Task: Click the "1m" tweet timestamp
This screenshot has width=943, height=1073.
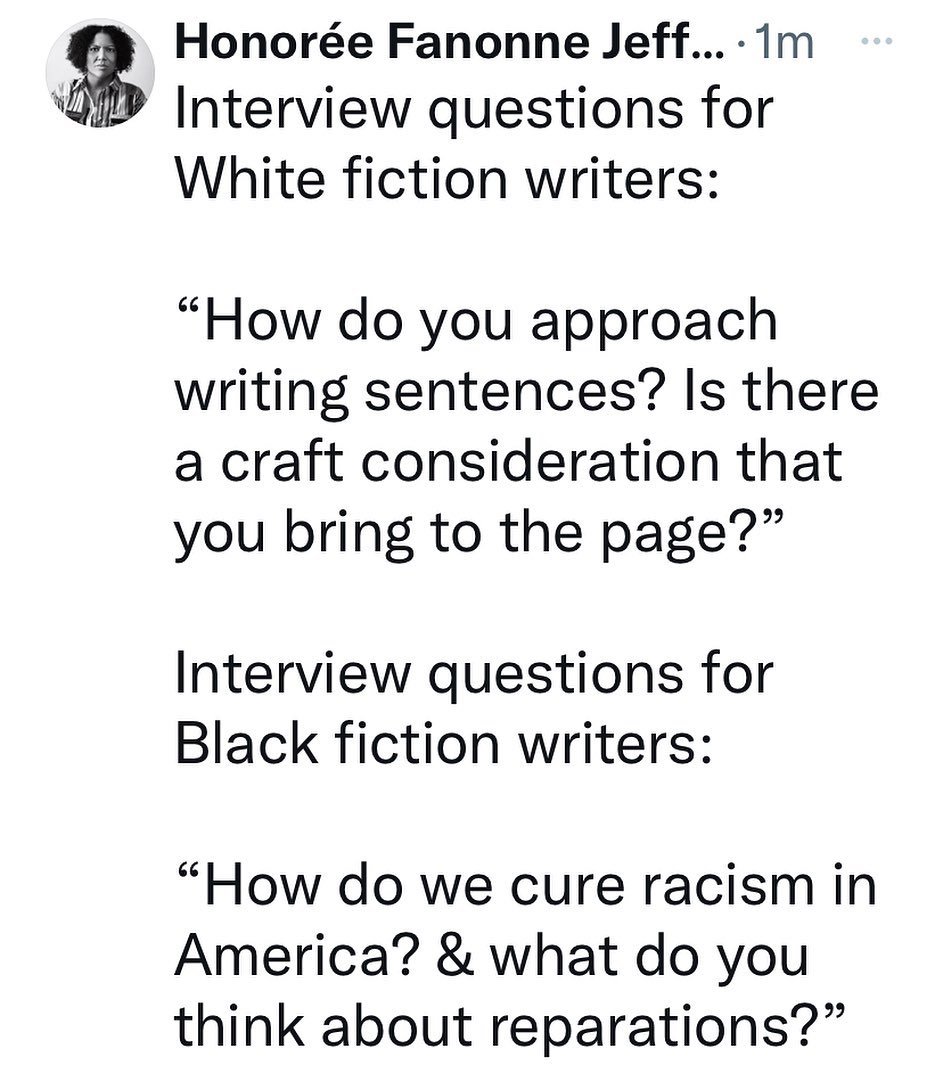Action: (x=788, y=45)
